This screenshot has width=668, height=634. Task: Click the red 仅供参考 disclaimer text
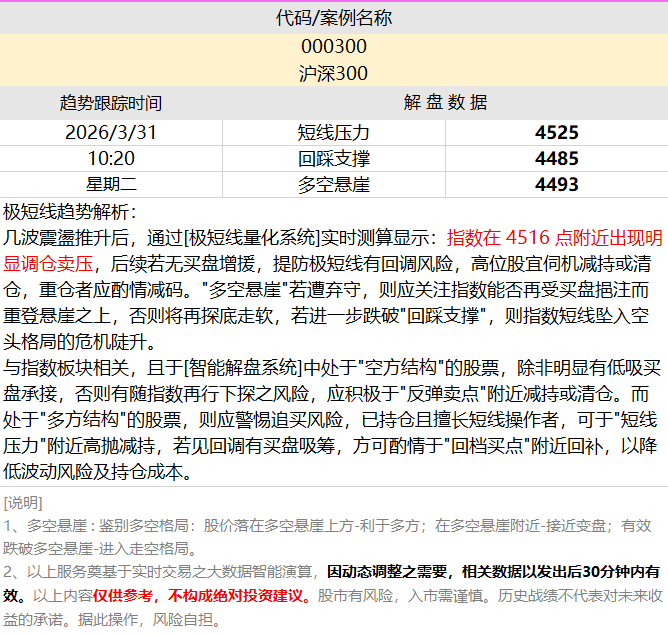click(131, 595)
